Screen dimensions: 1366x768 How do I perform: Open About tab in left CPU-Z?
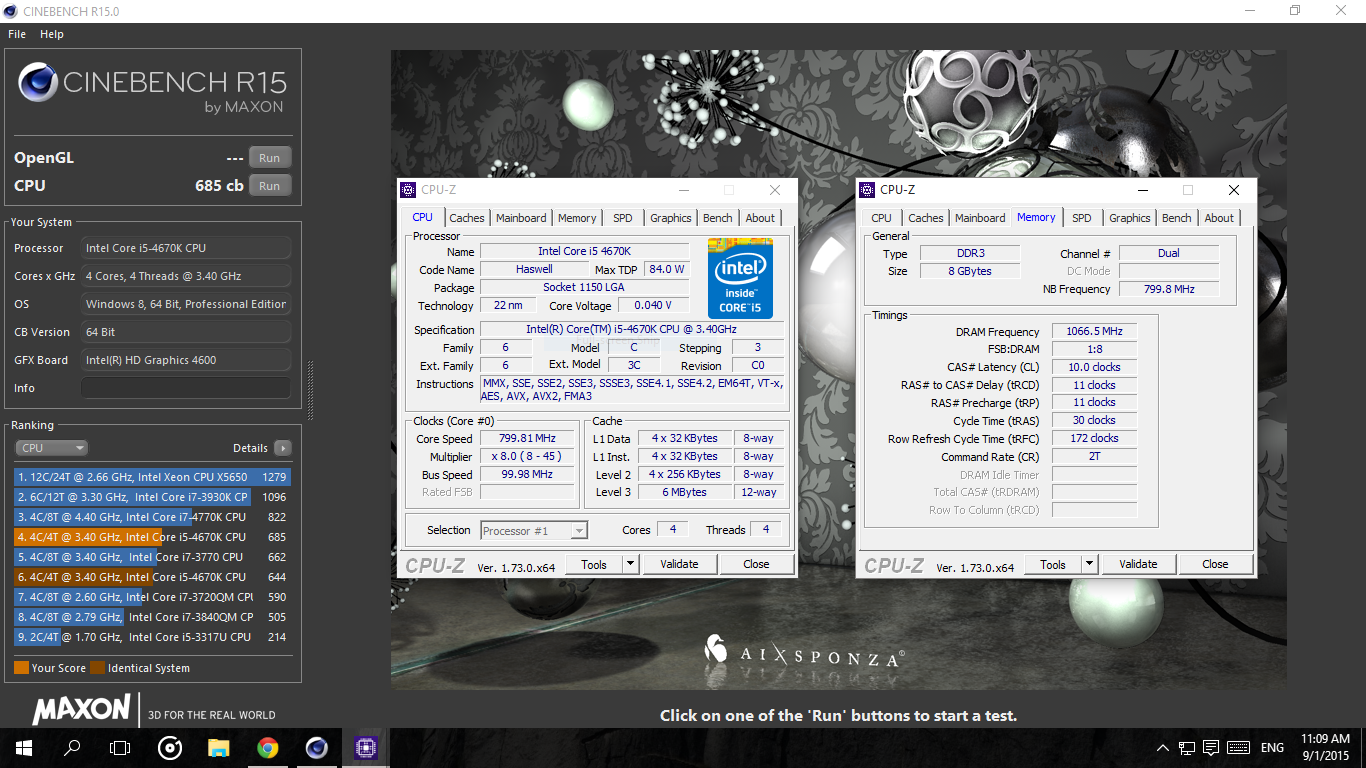(760, 218)
